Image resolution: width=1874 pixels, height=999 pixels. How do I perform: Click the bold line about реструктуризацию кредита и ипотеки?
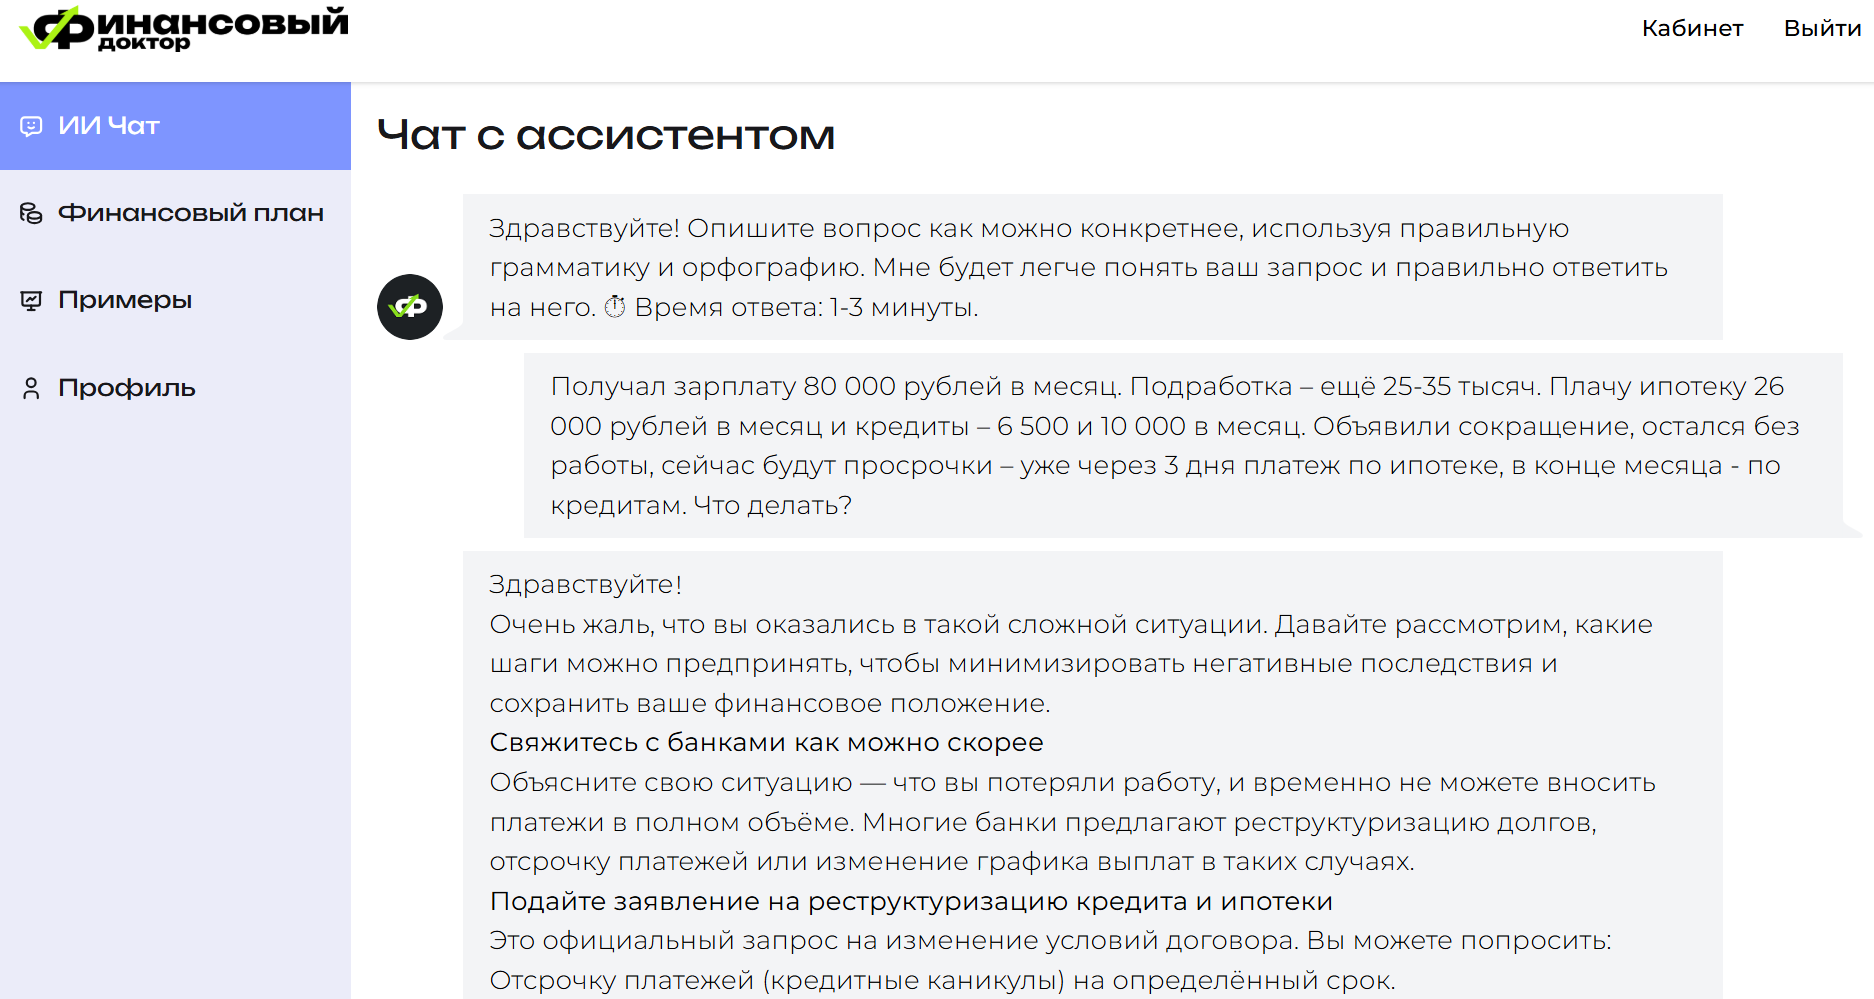(x=910, y=901)
